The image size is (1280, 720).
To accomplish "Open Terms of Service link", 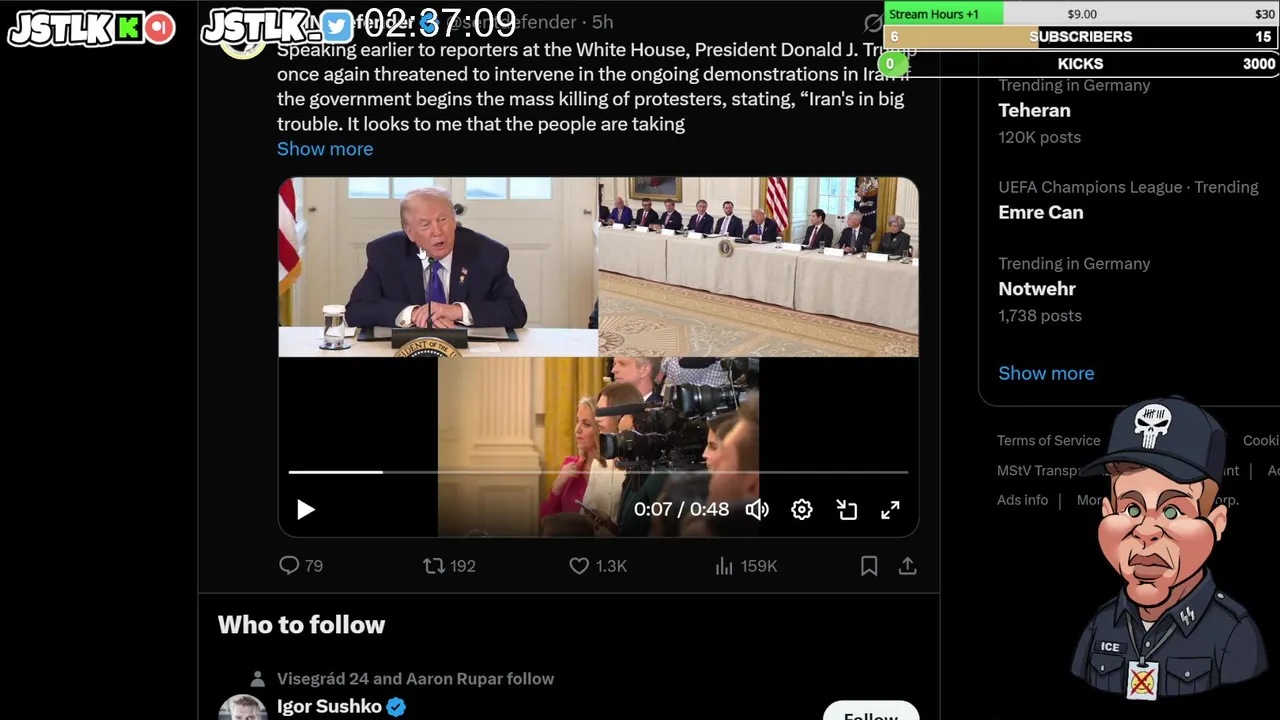I will 1048,441.
